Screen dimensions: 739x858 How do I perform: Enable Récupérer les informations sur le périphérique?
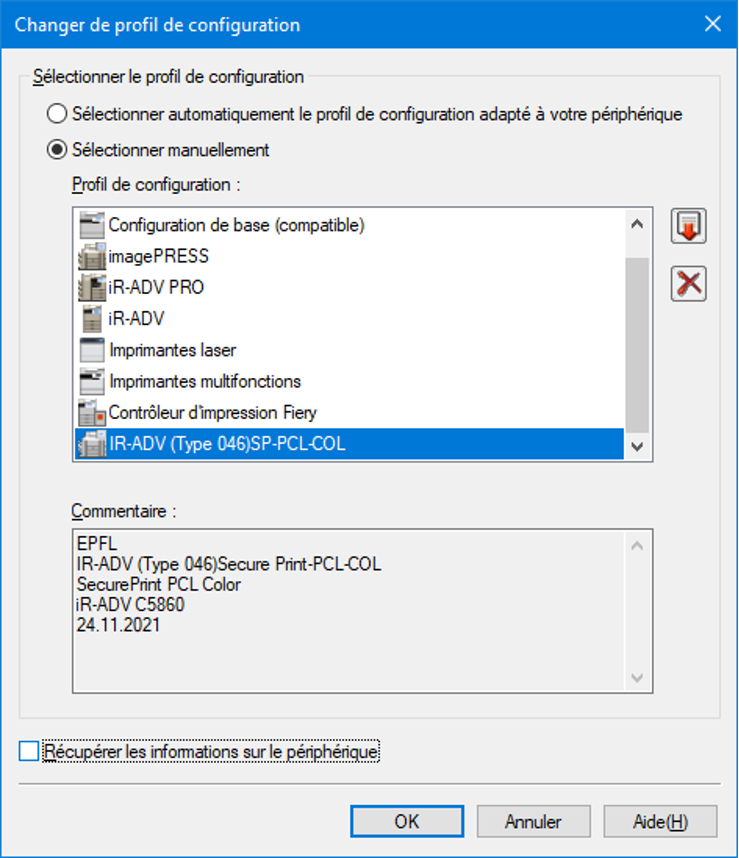(x=29, y=751)
